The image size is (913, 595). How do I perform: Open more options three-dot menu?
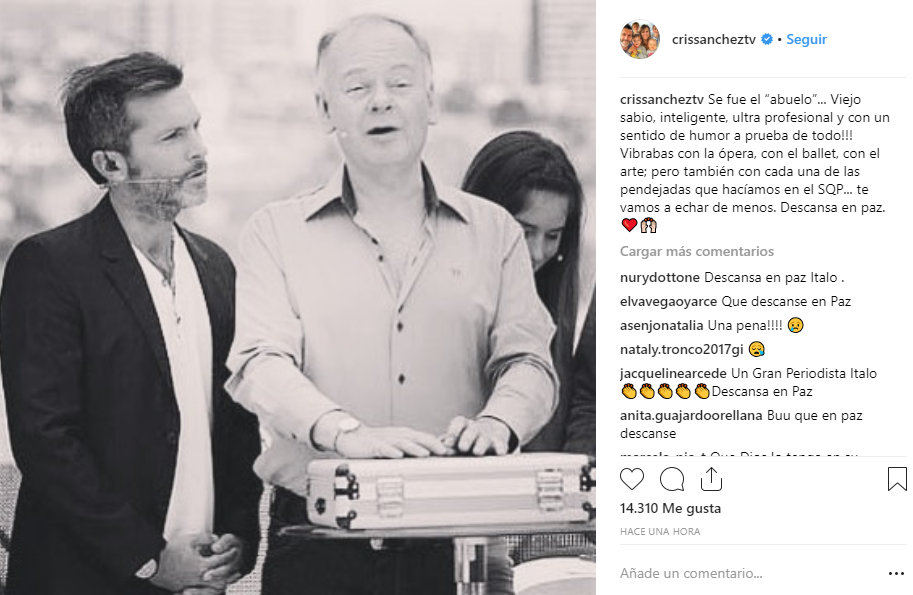(896, 573)
